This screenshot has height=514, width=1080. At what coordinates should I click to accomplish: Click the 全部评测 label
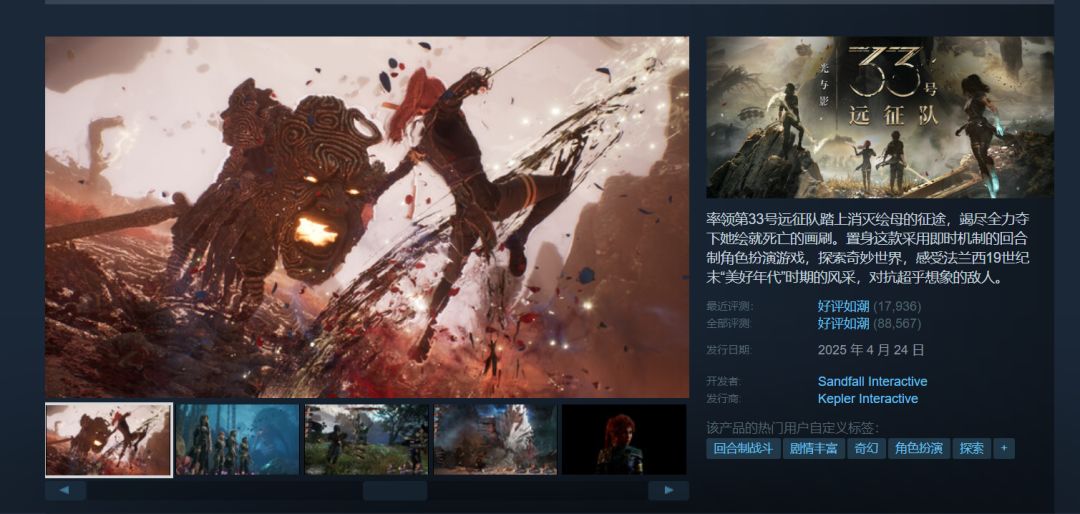tap(729, 323)
